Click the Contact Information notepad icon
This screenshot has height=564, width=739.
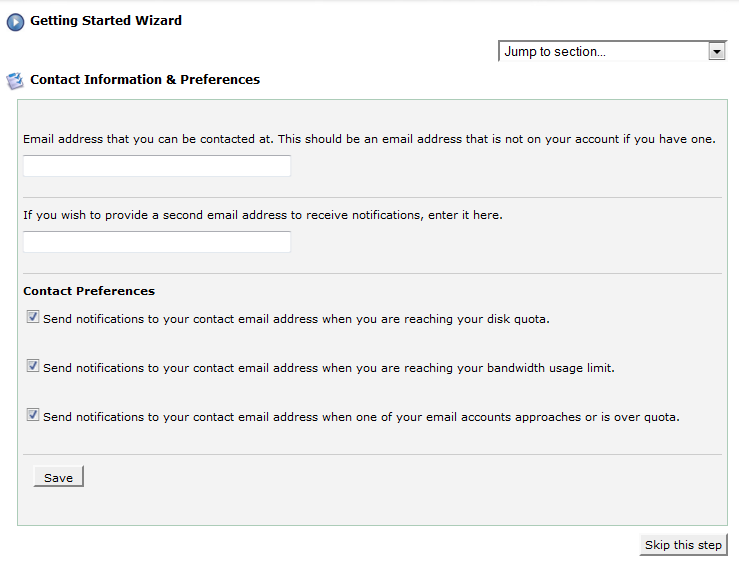tap(15, 81)
